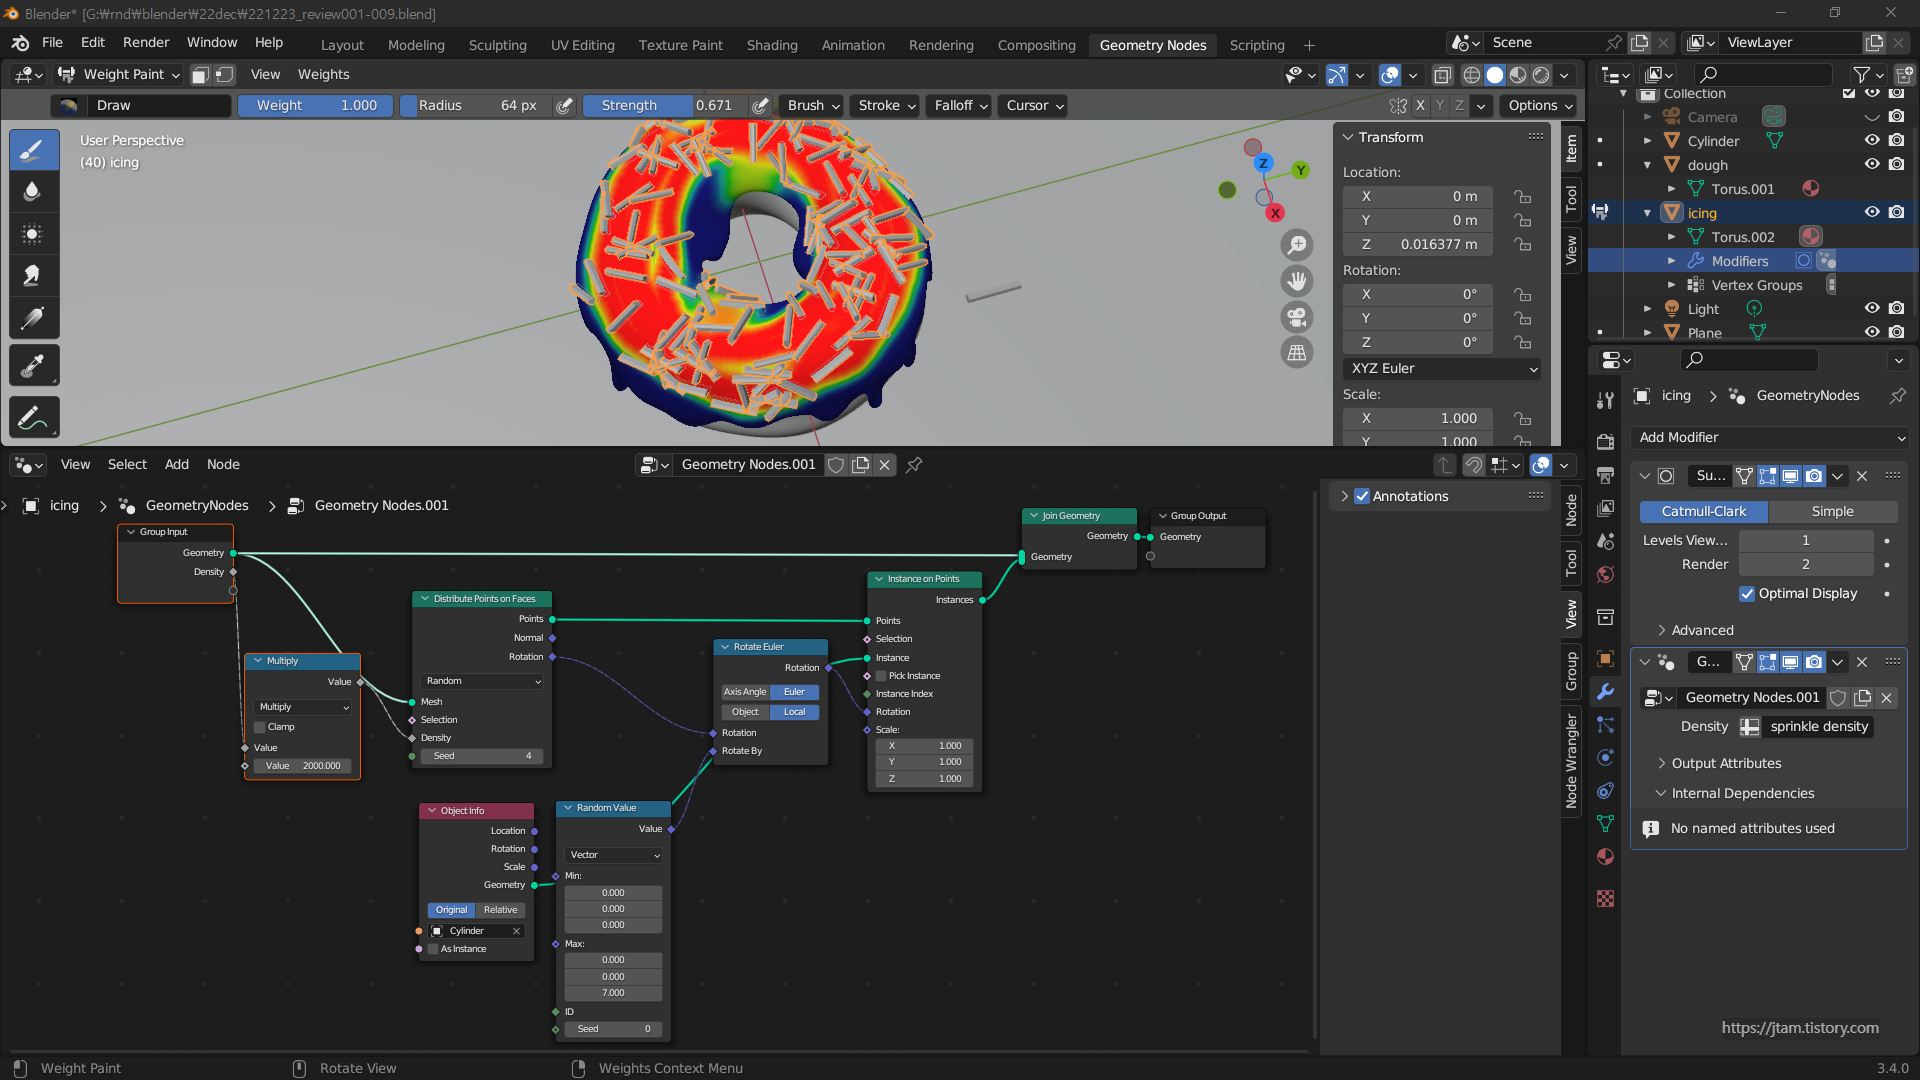Disable the Optimal Display checkbox
Viewport: 1920px width, 1080px height.
(x=1747, y=593)
